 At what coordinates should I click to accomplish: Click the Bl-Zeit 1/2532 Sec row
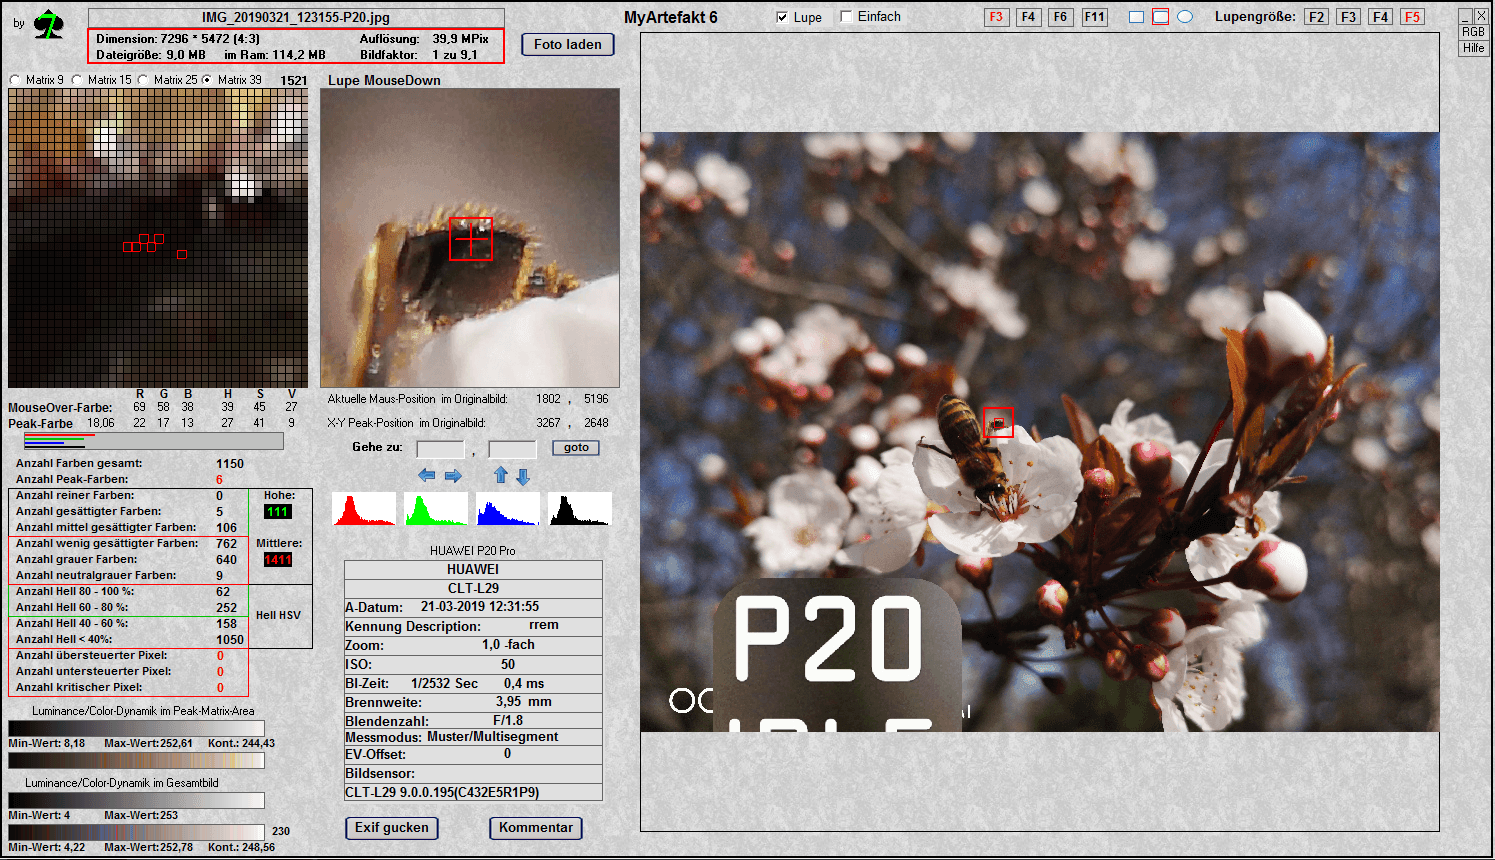point(473,684)
